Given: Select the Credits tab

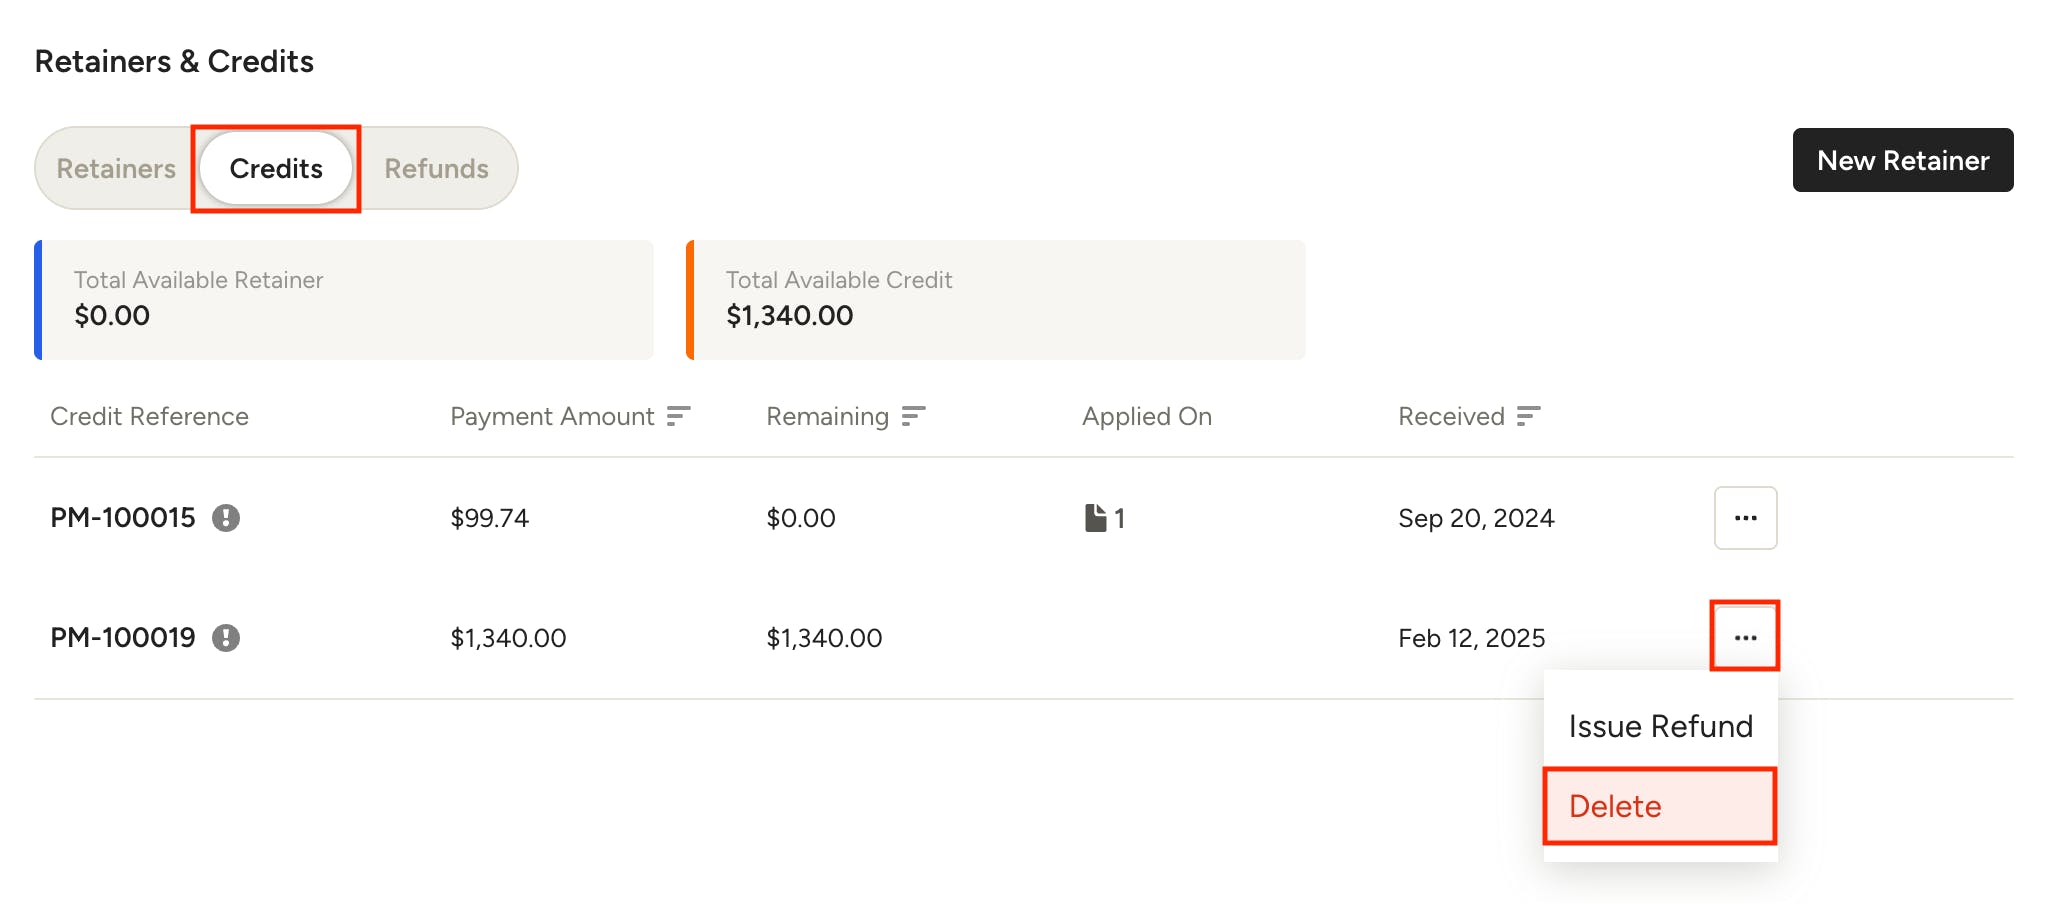Looking at the screenshot, I should pos(276,168).
